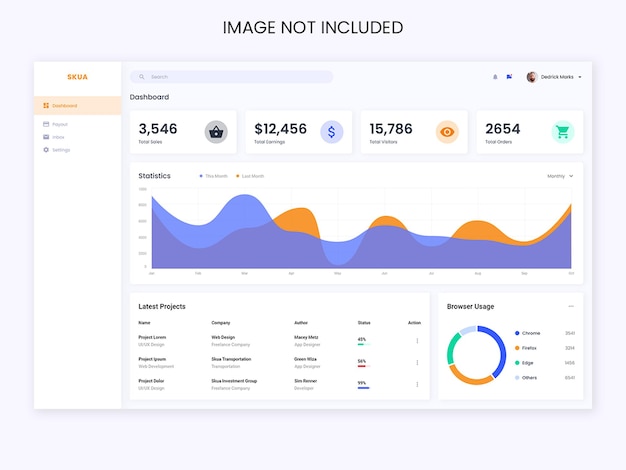This screenshot has width=626, height=470.
Task: Click author Macey Metz
Action: [x=306, y=337]
